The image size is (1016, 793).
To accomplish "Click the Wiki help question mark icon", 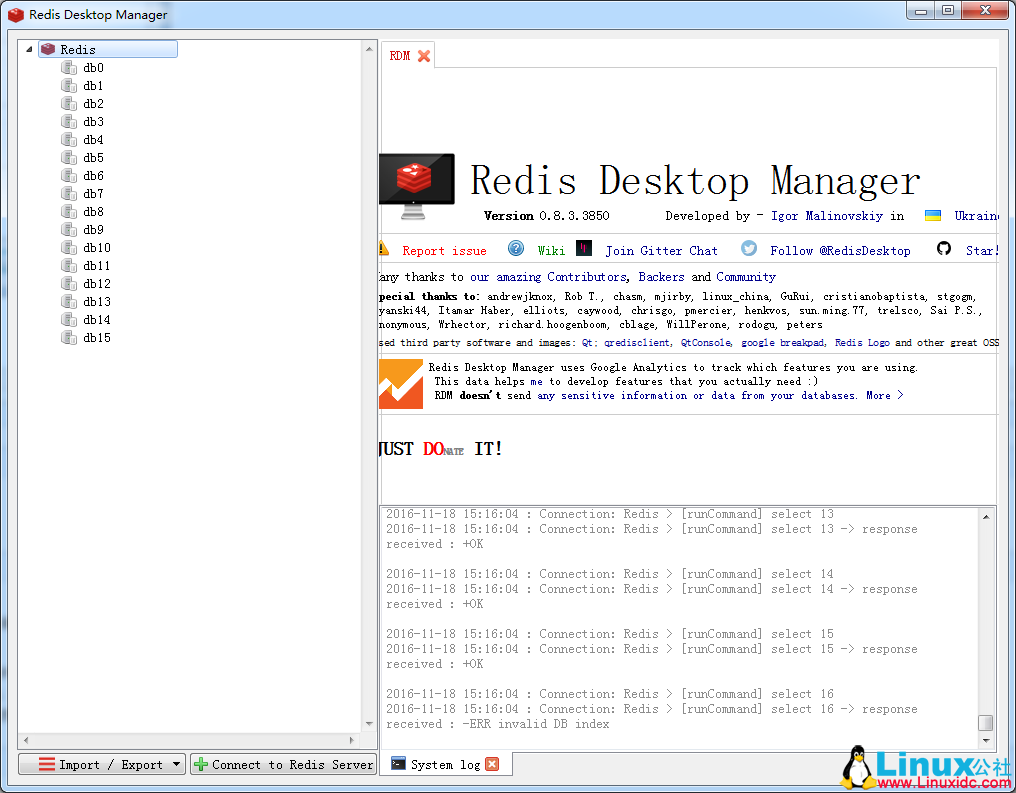I will tap(515, 249).
